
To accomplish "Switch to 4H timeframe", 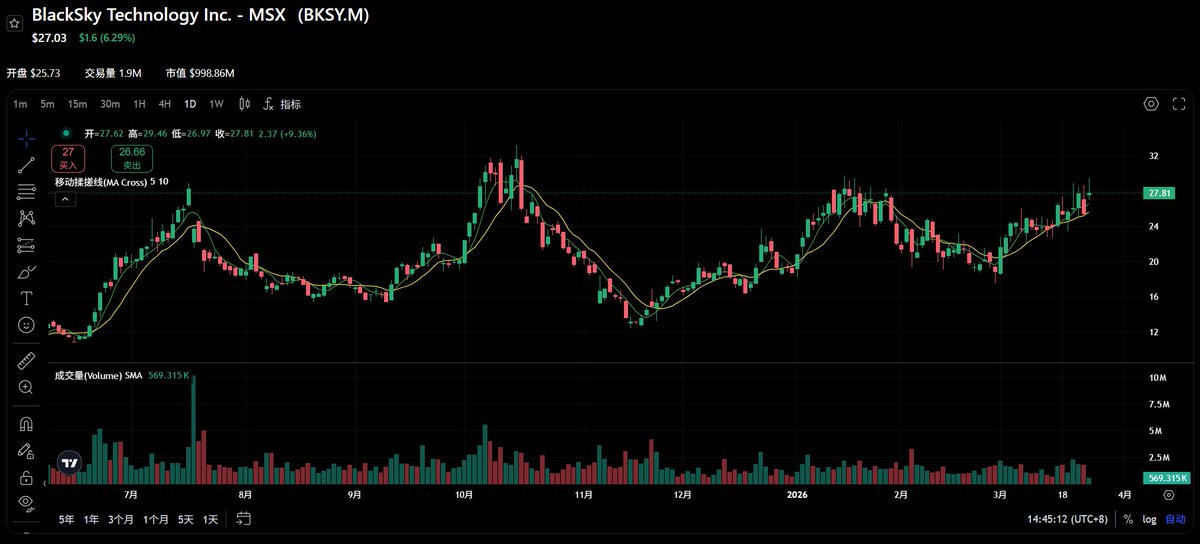I will click(x=165, y=104).
